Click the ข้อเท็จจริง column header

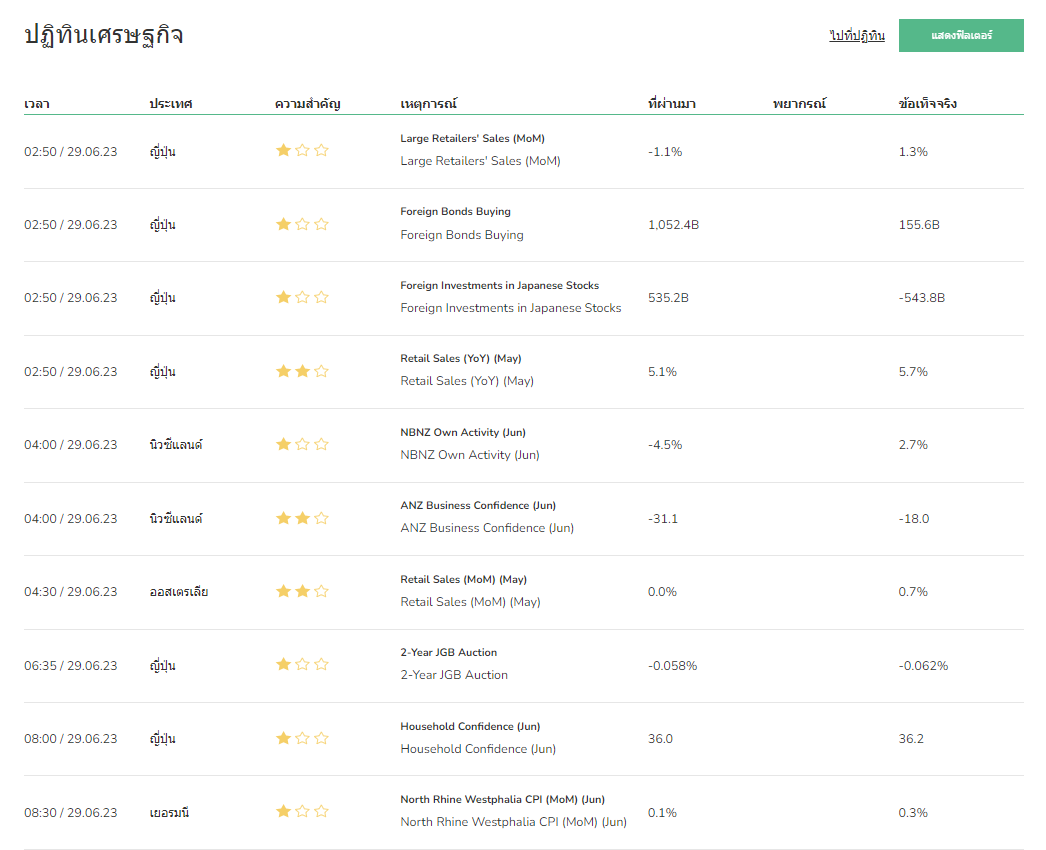928,104
